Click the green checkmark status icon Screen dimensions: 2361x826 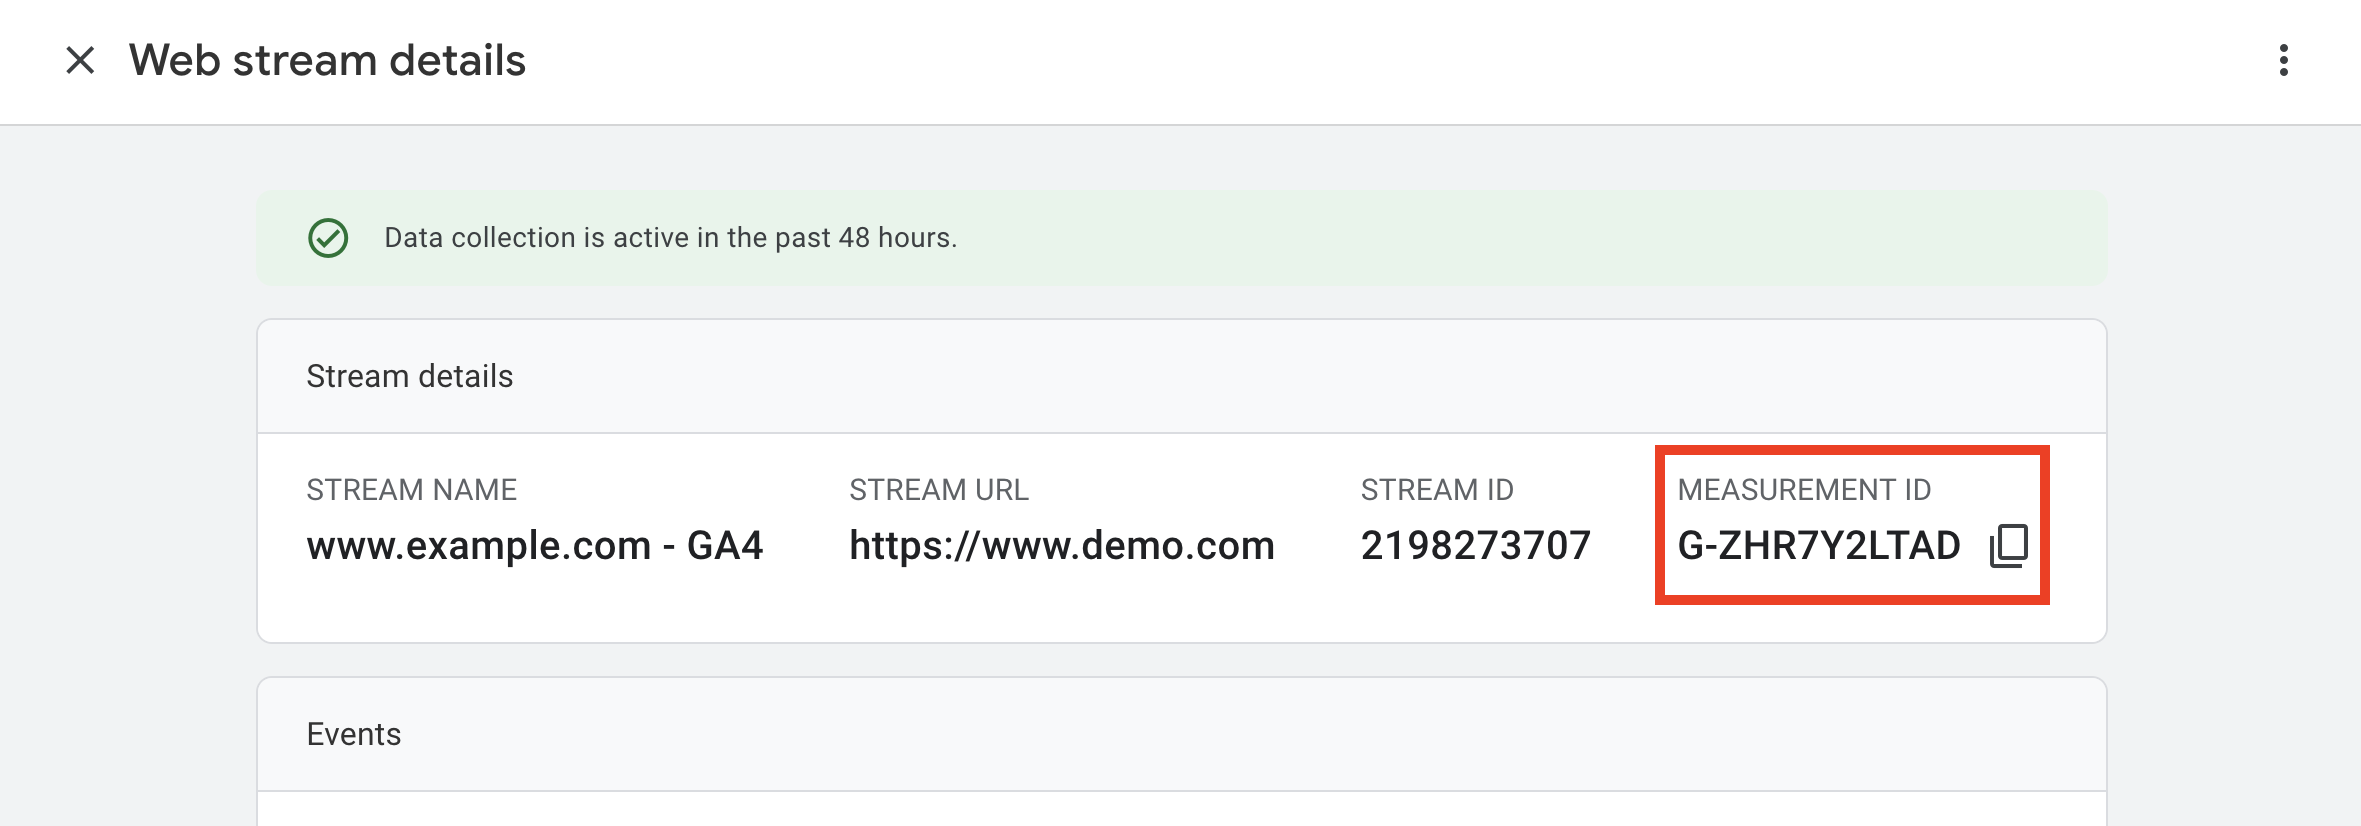coord(328,238)
